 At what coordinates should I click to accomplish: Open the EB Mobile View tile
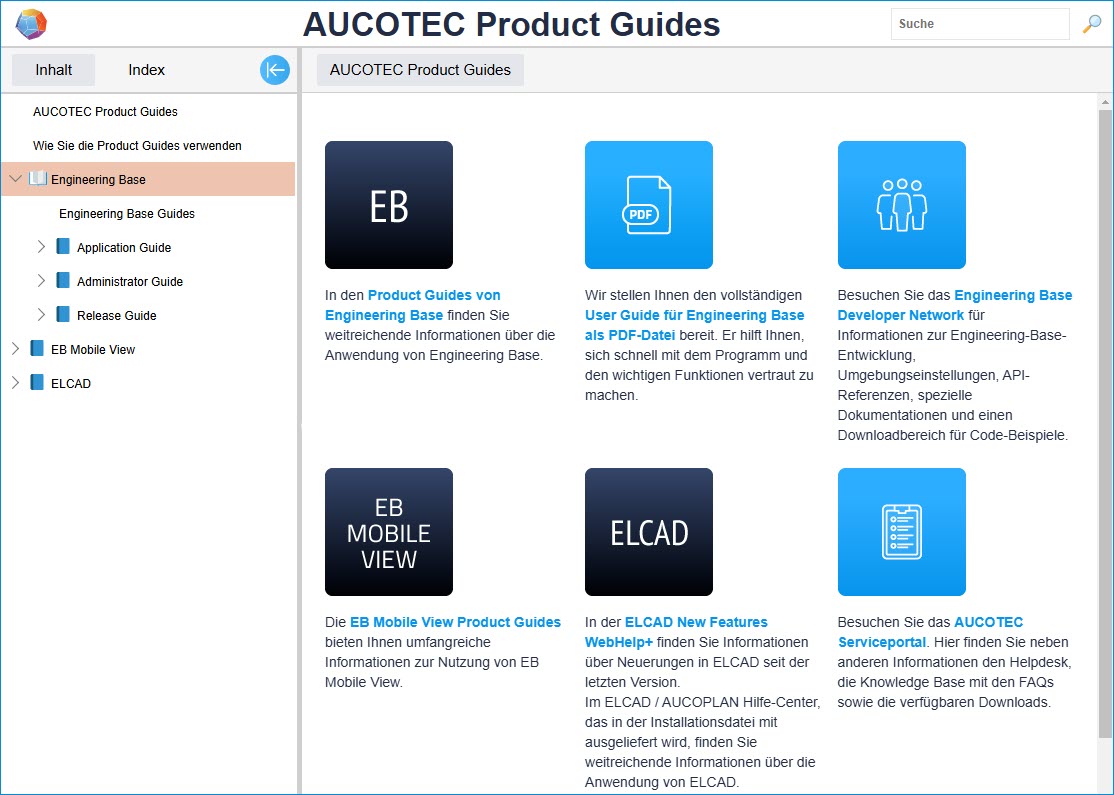click(388, 532)
